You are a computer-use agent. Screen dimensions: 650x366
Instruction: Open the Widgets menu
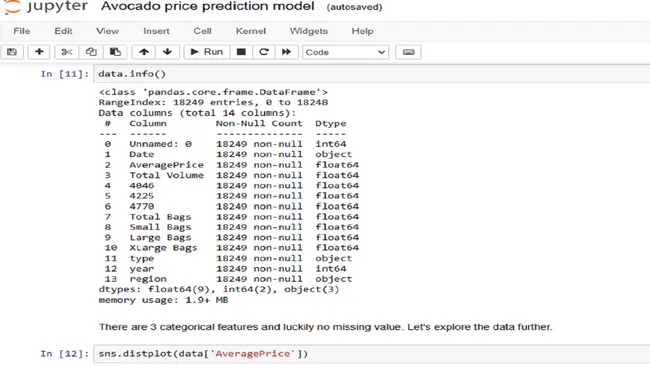[x=309, y=31]
